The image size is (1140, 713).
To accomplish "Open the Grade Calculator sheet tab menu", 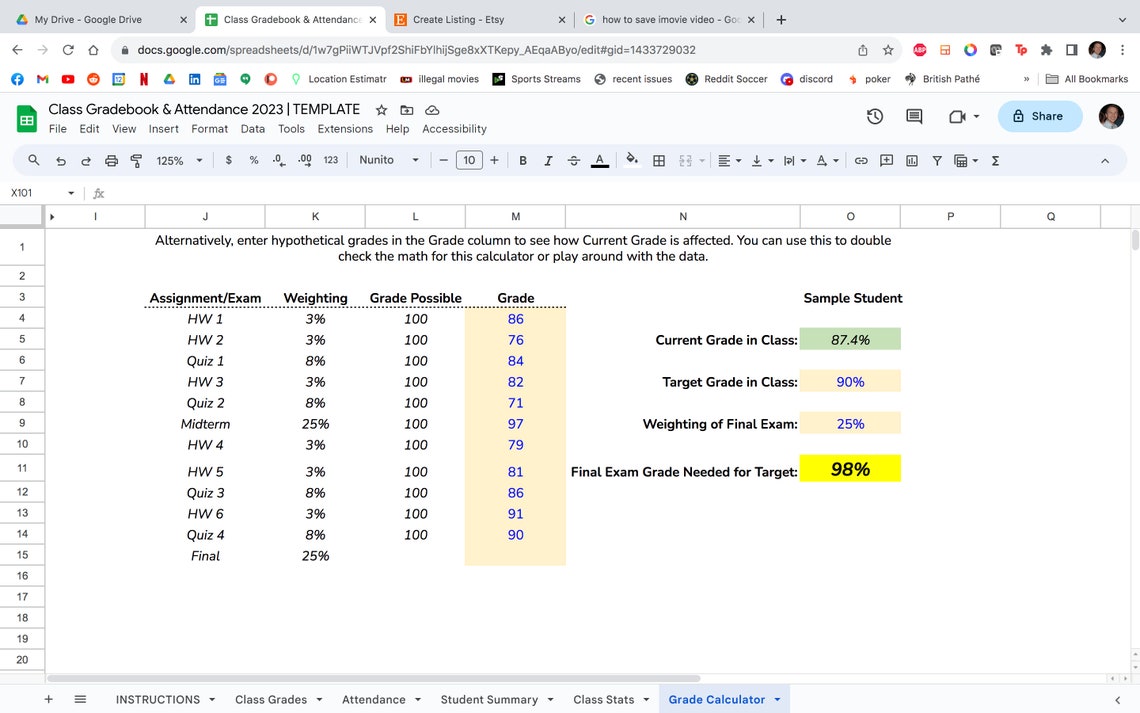I will tap(775, 699).
